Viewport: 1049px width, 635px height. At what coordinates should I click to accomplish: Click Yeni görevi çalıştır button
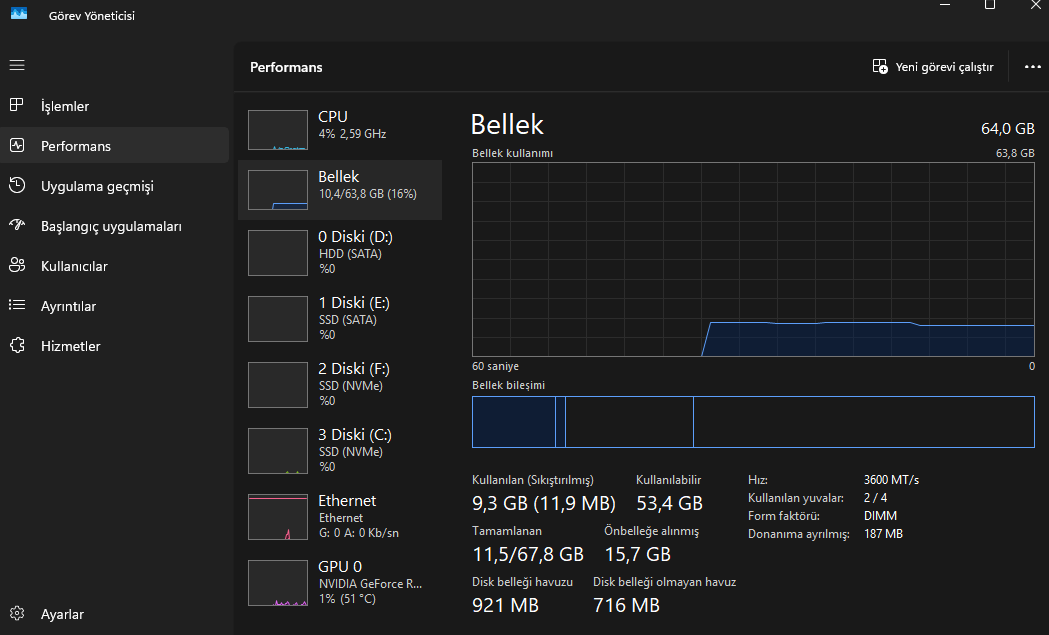tap(933, 67)
